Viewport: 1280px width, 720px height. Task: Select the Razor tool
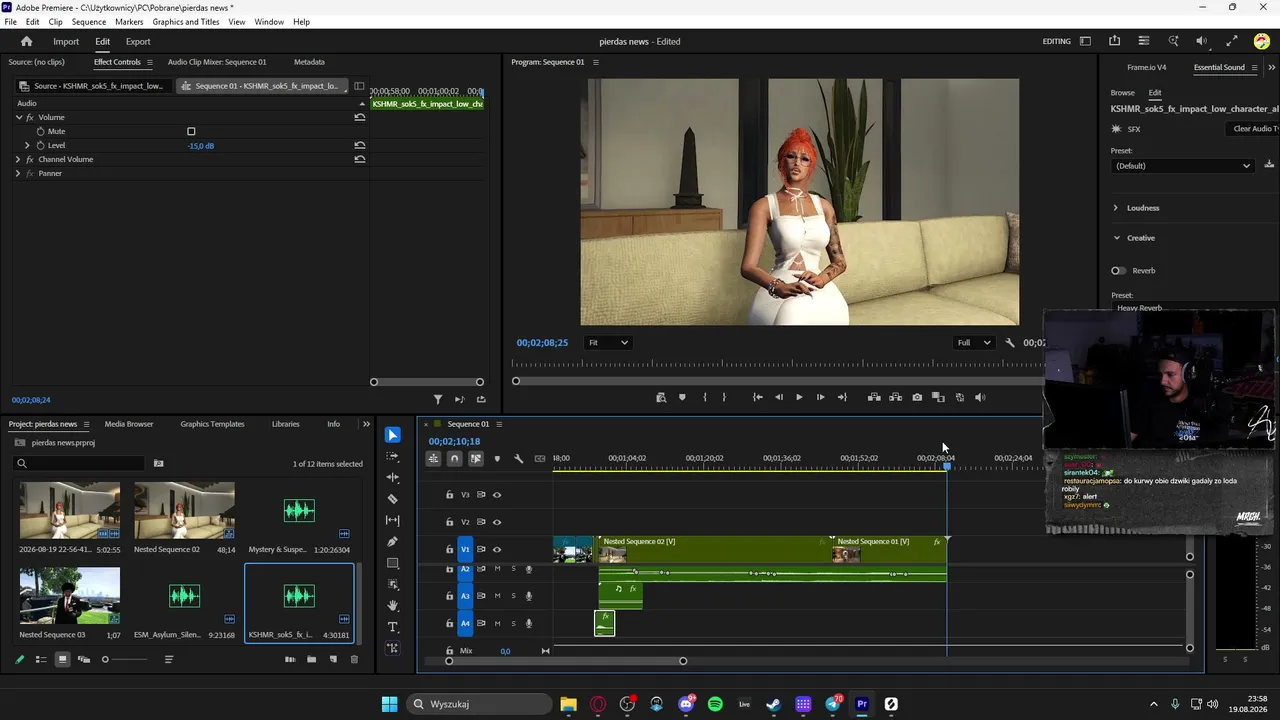(x=393, y=499)
